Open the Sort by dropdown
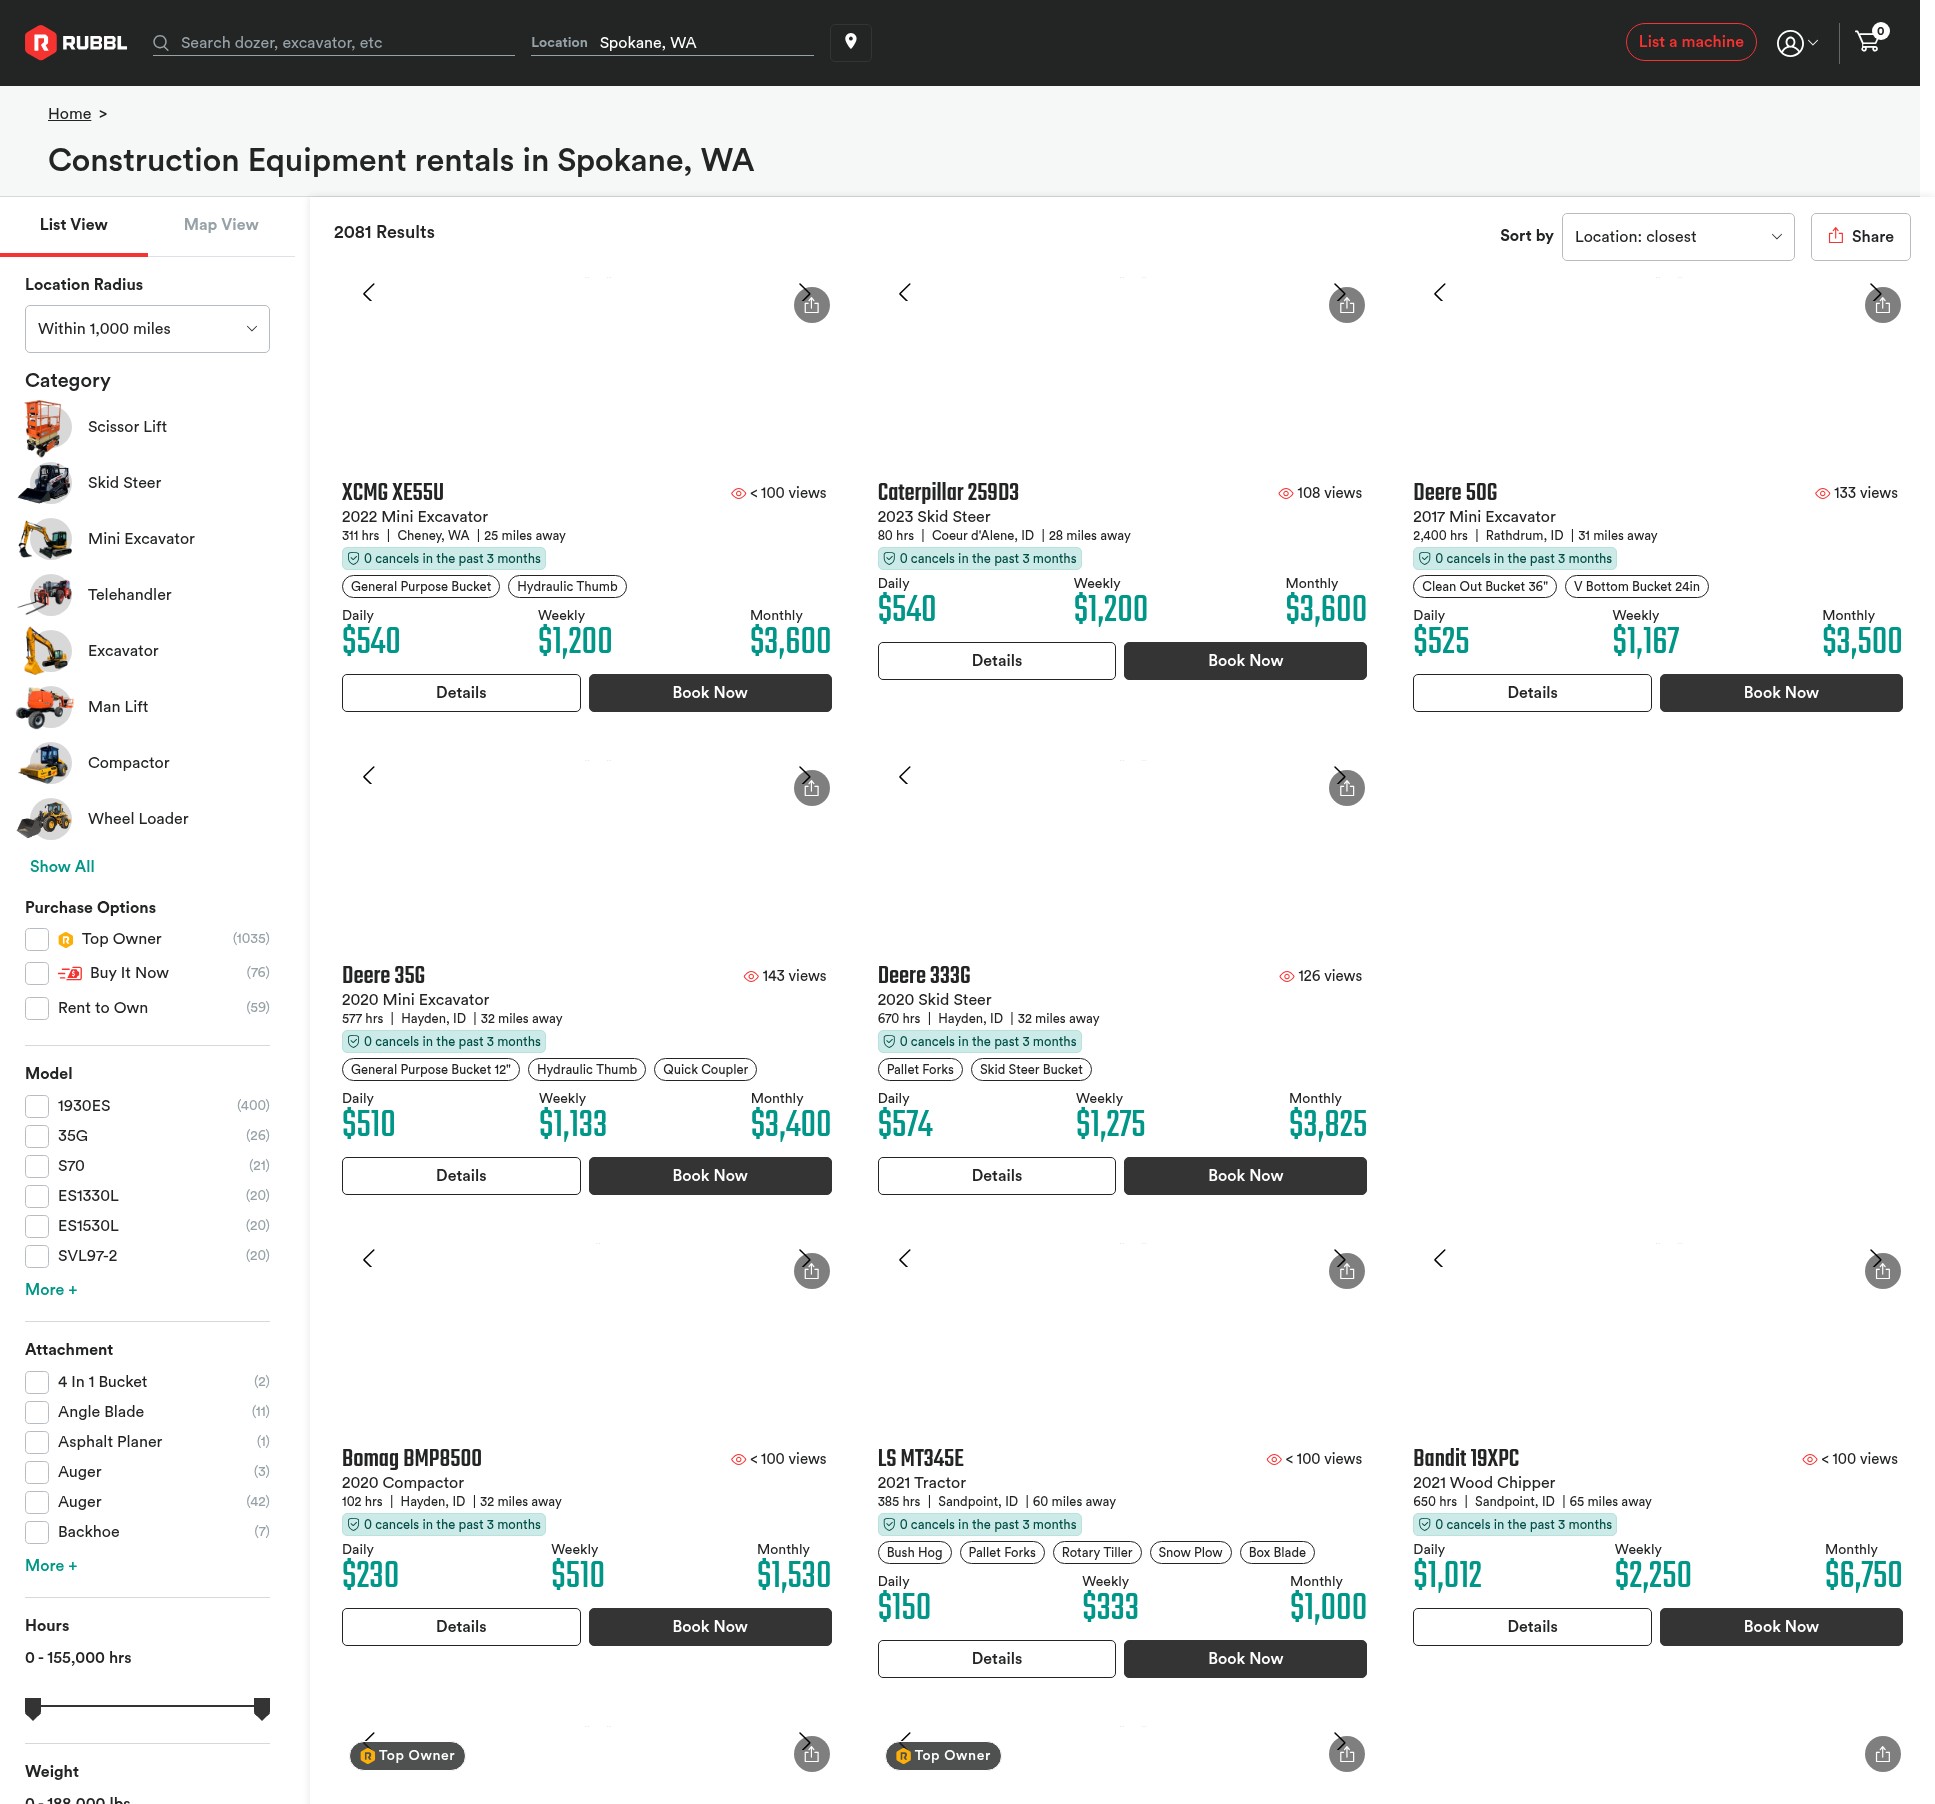 pyautogui.click(x=1678, y=237)
